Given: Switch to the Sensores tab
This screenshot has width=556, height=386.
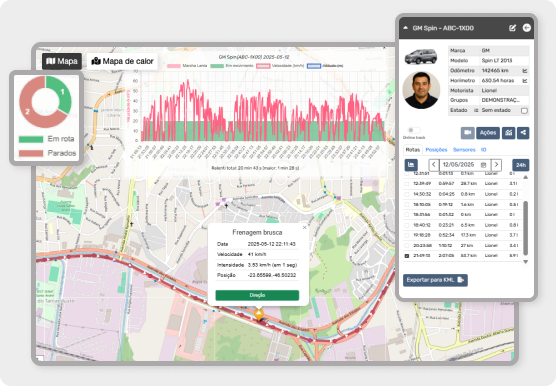Looking at the screenshot, I should click(464, 150).
